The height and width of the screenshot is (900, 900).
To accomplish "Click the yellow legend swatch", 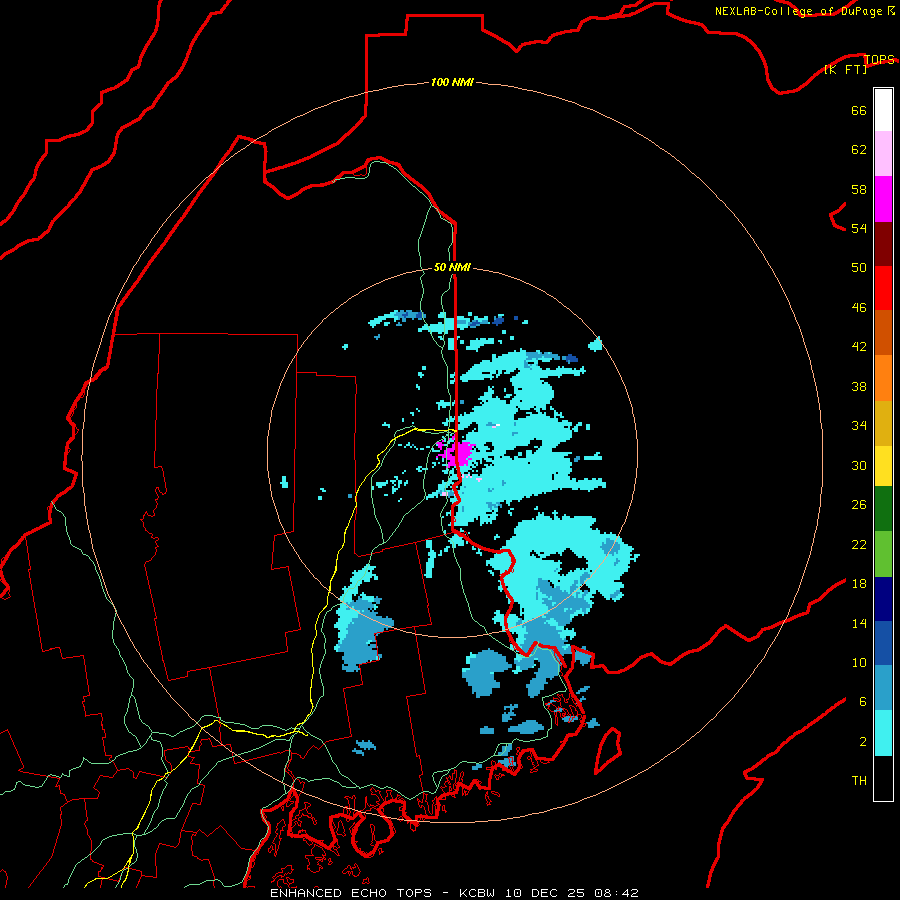I will (883, 466).
